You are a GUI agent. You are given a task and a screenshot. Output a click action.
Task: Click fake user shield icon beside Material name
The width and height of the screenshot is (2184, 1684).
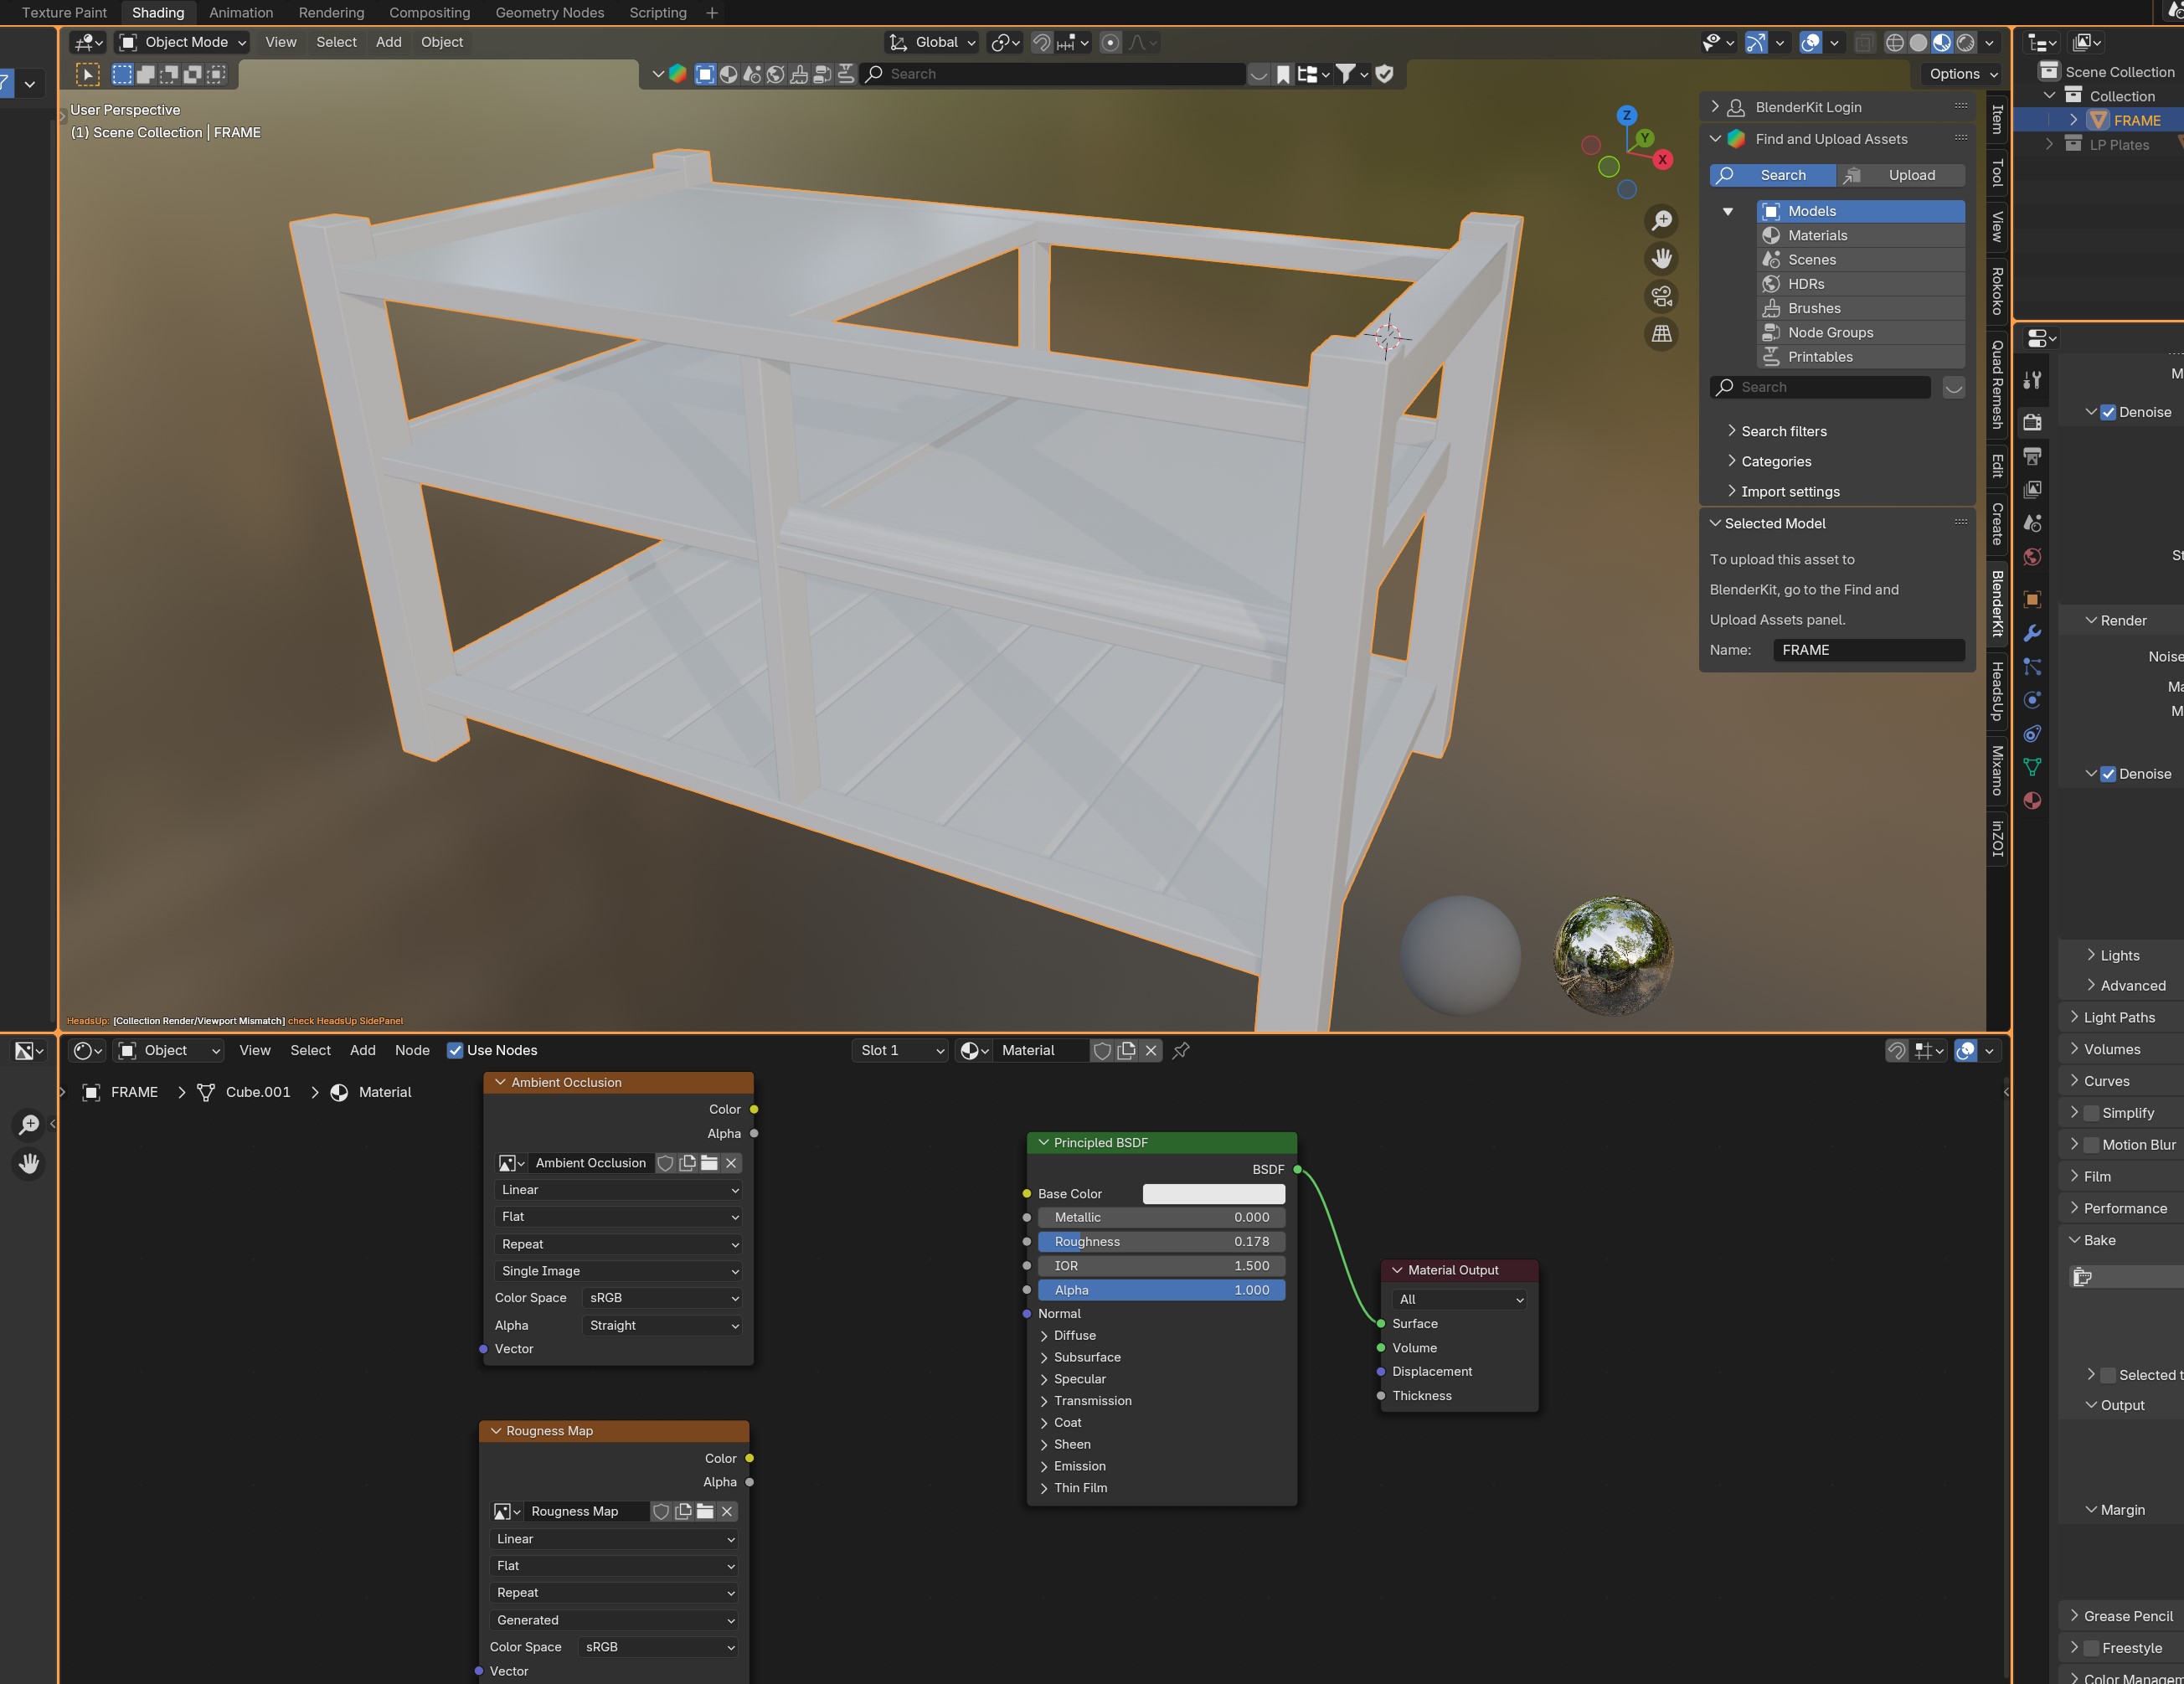(x=1102, y=1050)
